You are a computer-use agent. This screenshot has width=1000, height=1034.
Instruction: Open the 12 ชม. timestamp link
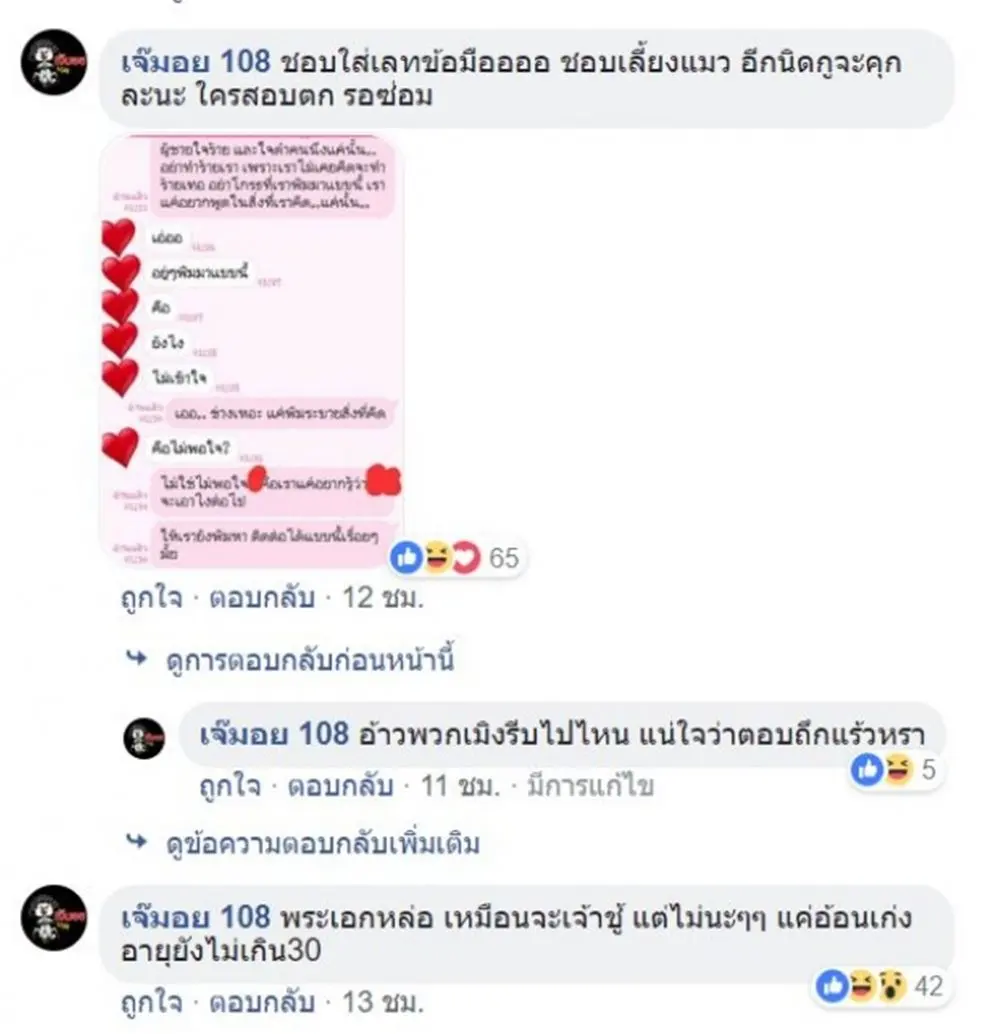coord(383,597)
